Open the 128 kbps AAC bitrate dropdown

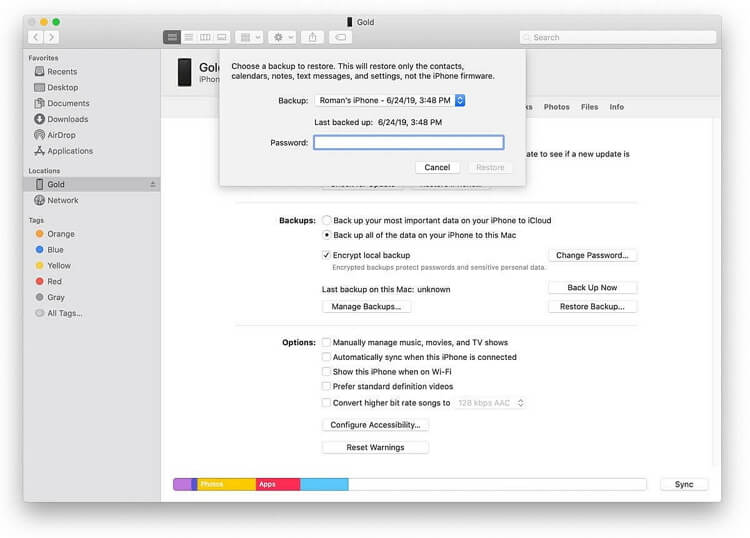490,403
